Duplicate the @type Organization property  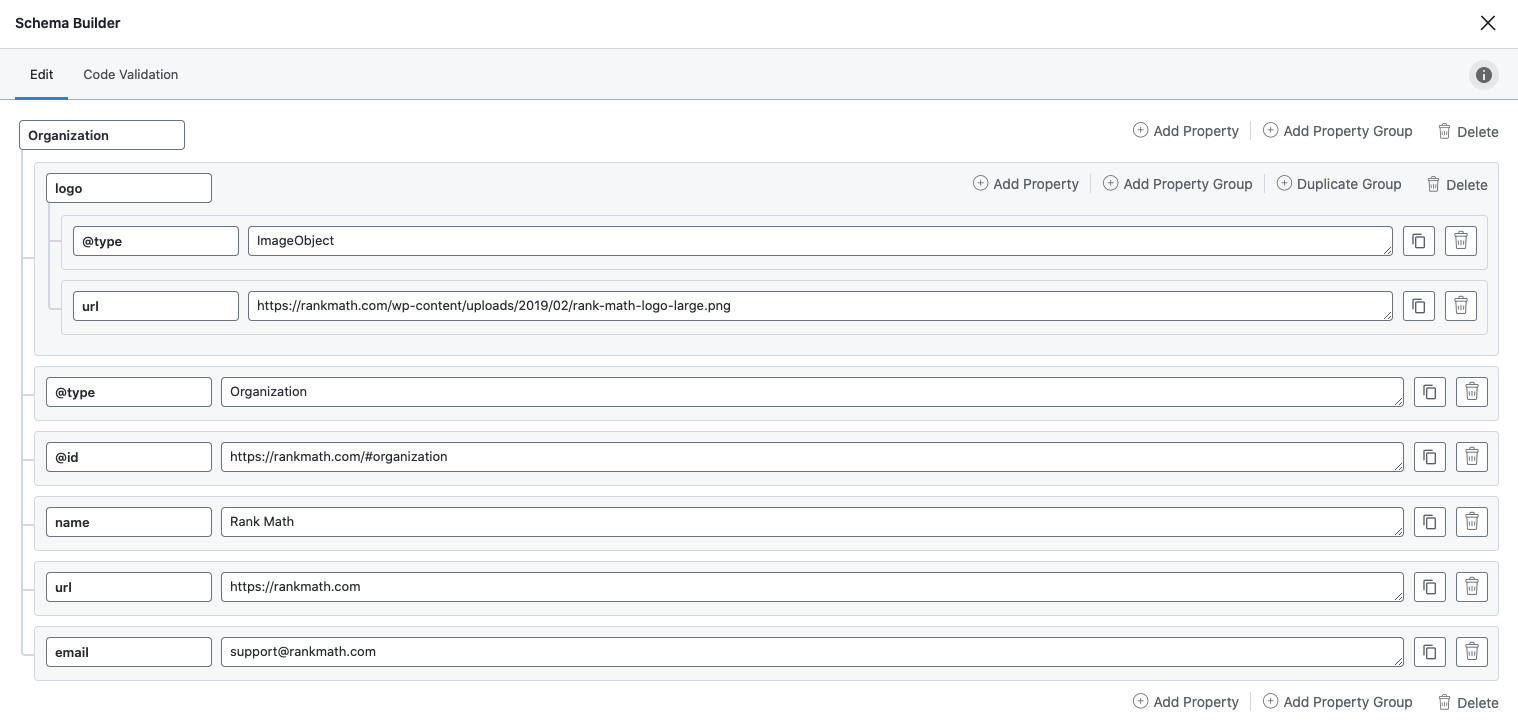pyautogui.click(x=1430, y=392)
